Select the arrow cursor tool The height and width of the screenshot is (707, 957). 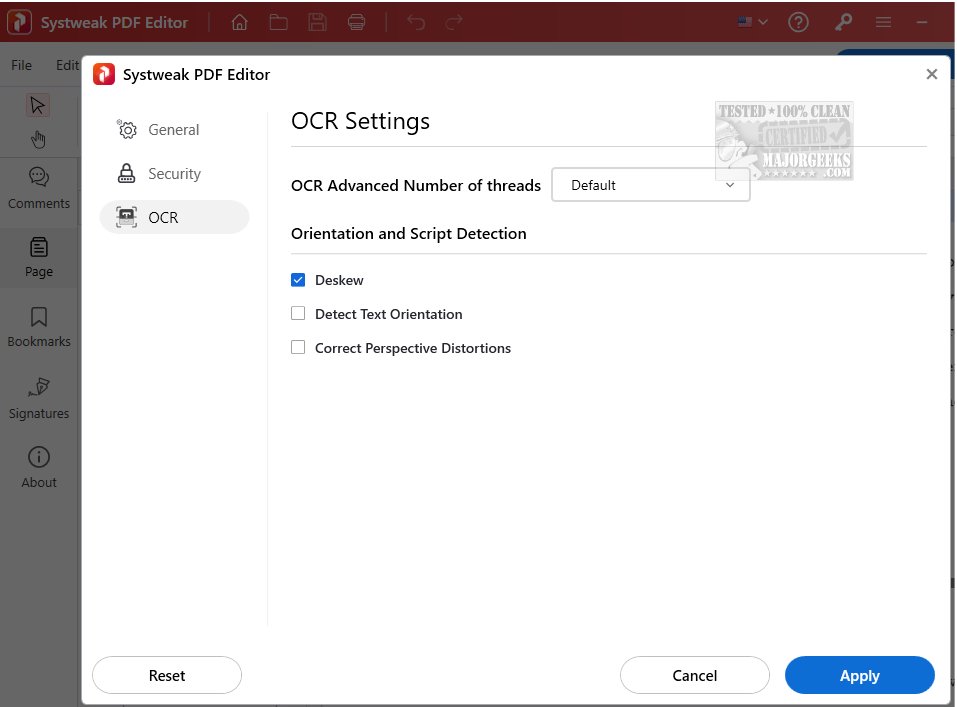coord(38,105)
